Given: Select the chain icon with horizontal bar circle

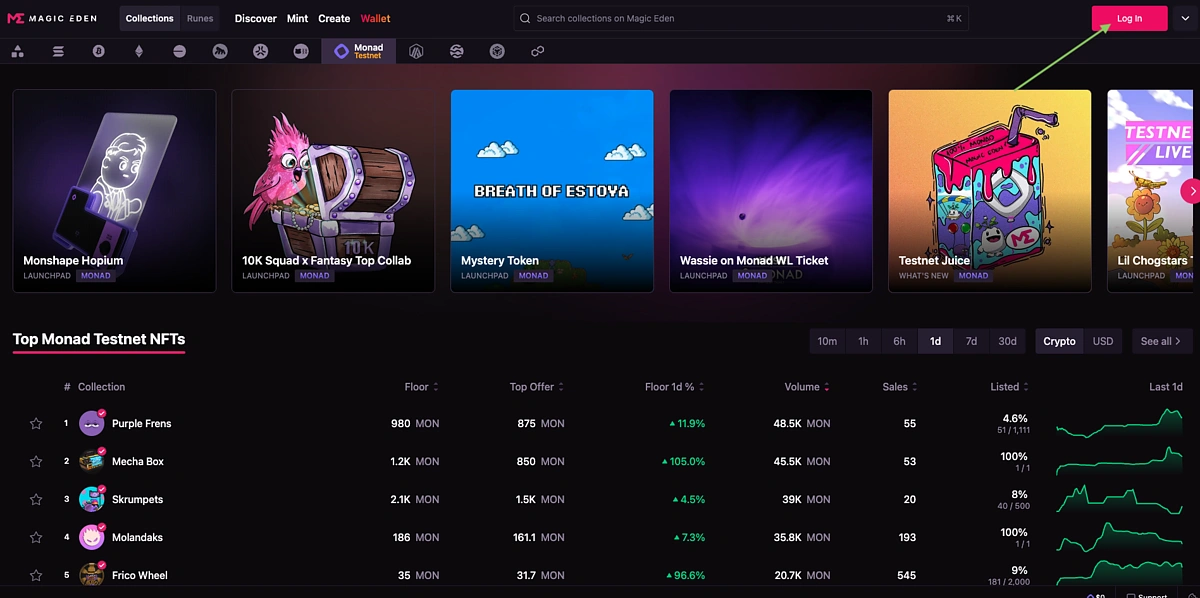Looking at the screenshot, I should [x=179, y=51].
